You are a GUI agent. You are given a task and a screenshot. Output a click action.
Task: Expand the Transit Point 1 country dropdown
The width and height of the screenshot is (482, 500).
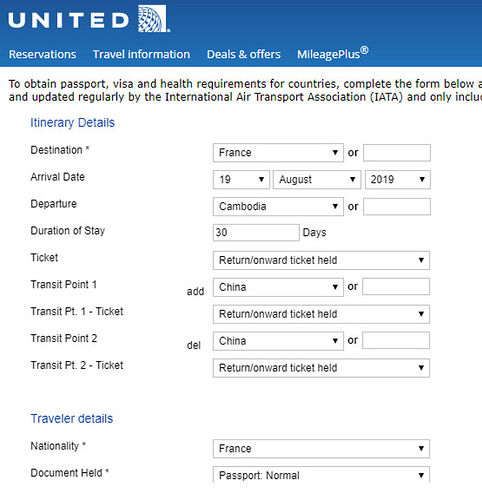[278, 287]
